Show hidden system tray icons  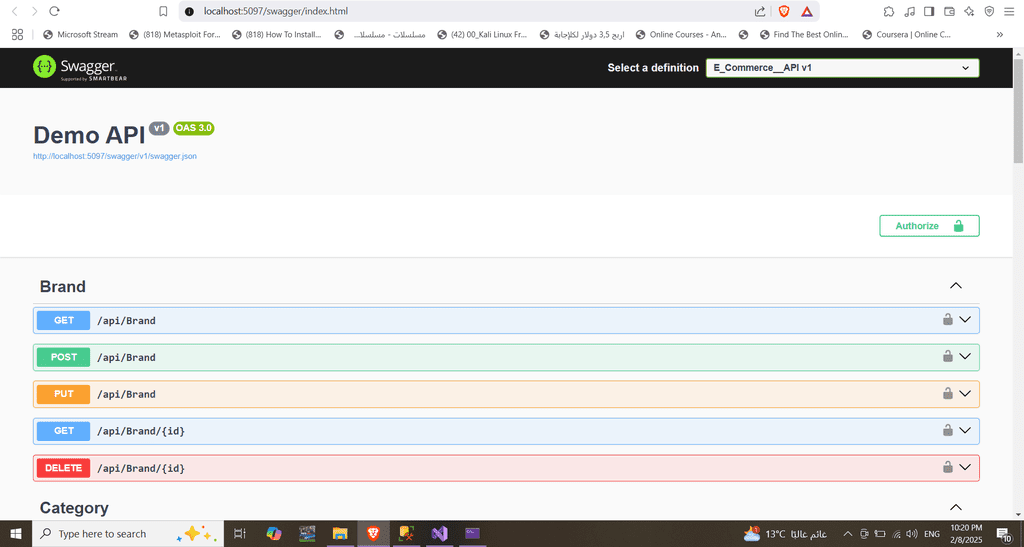tap(848, 534)
